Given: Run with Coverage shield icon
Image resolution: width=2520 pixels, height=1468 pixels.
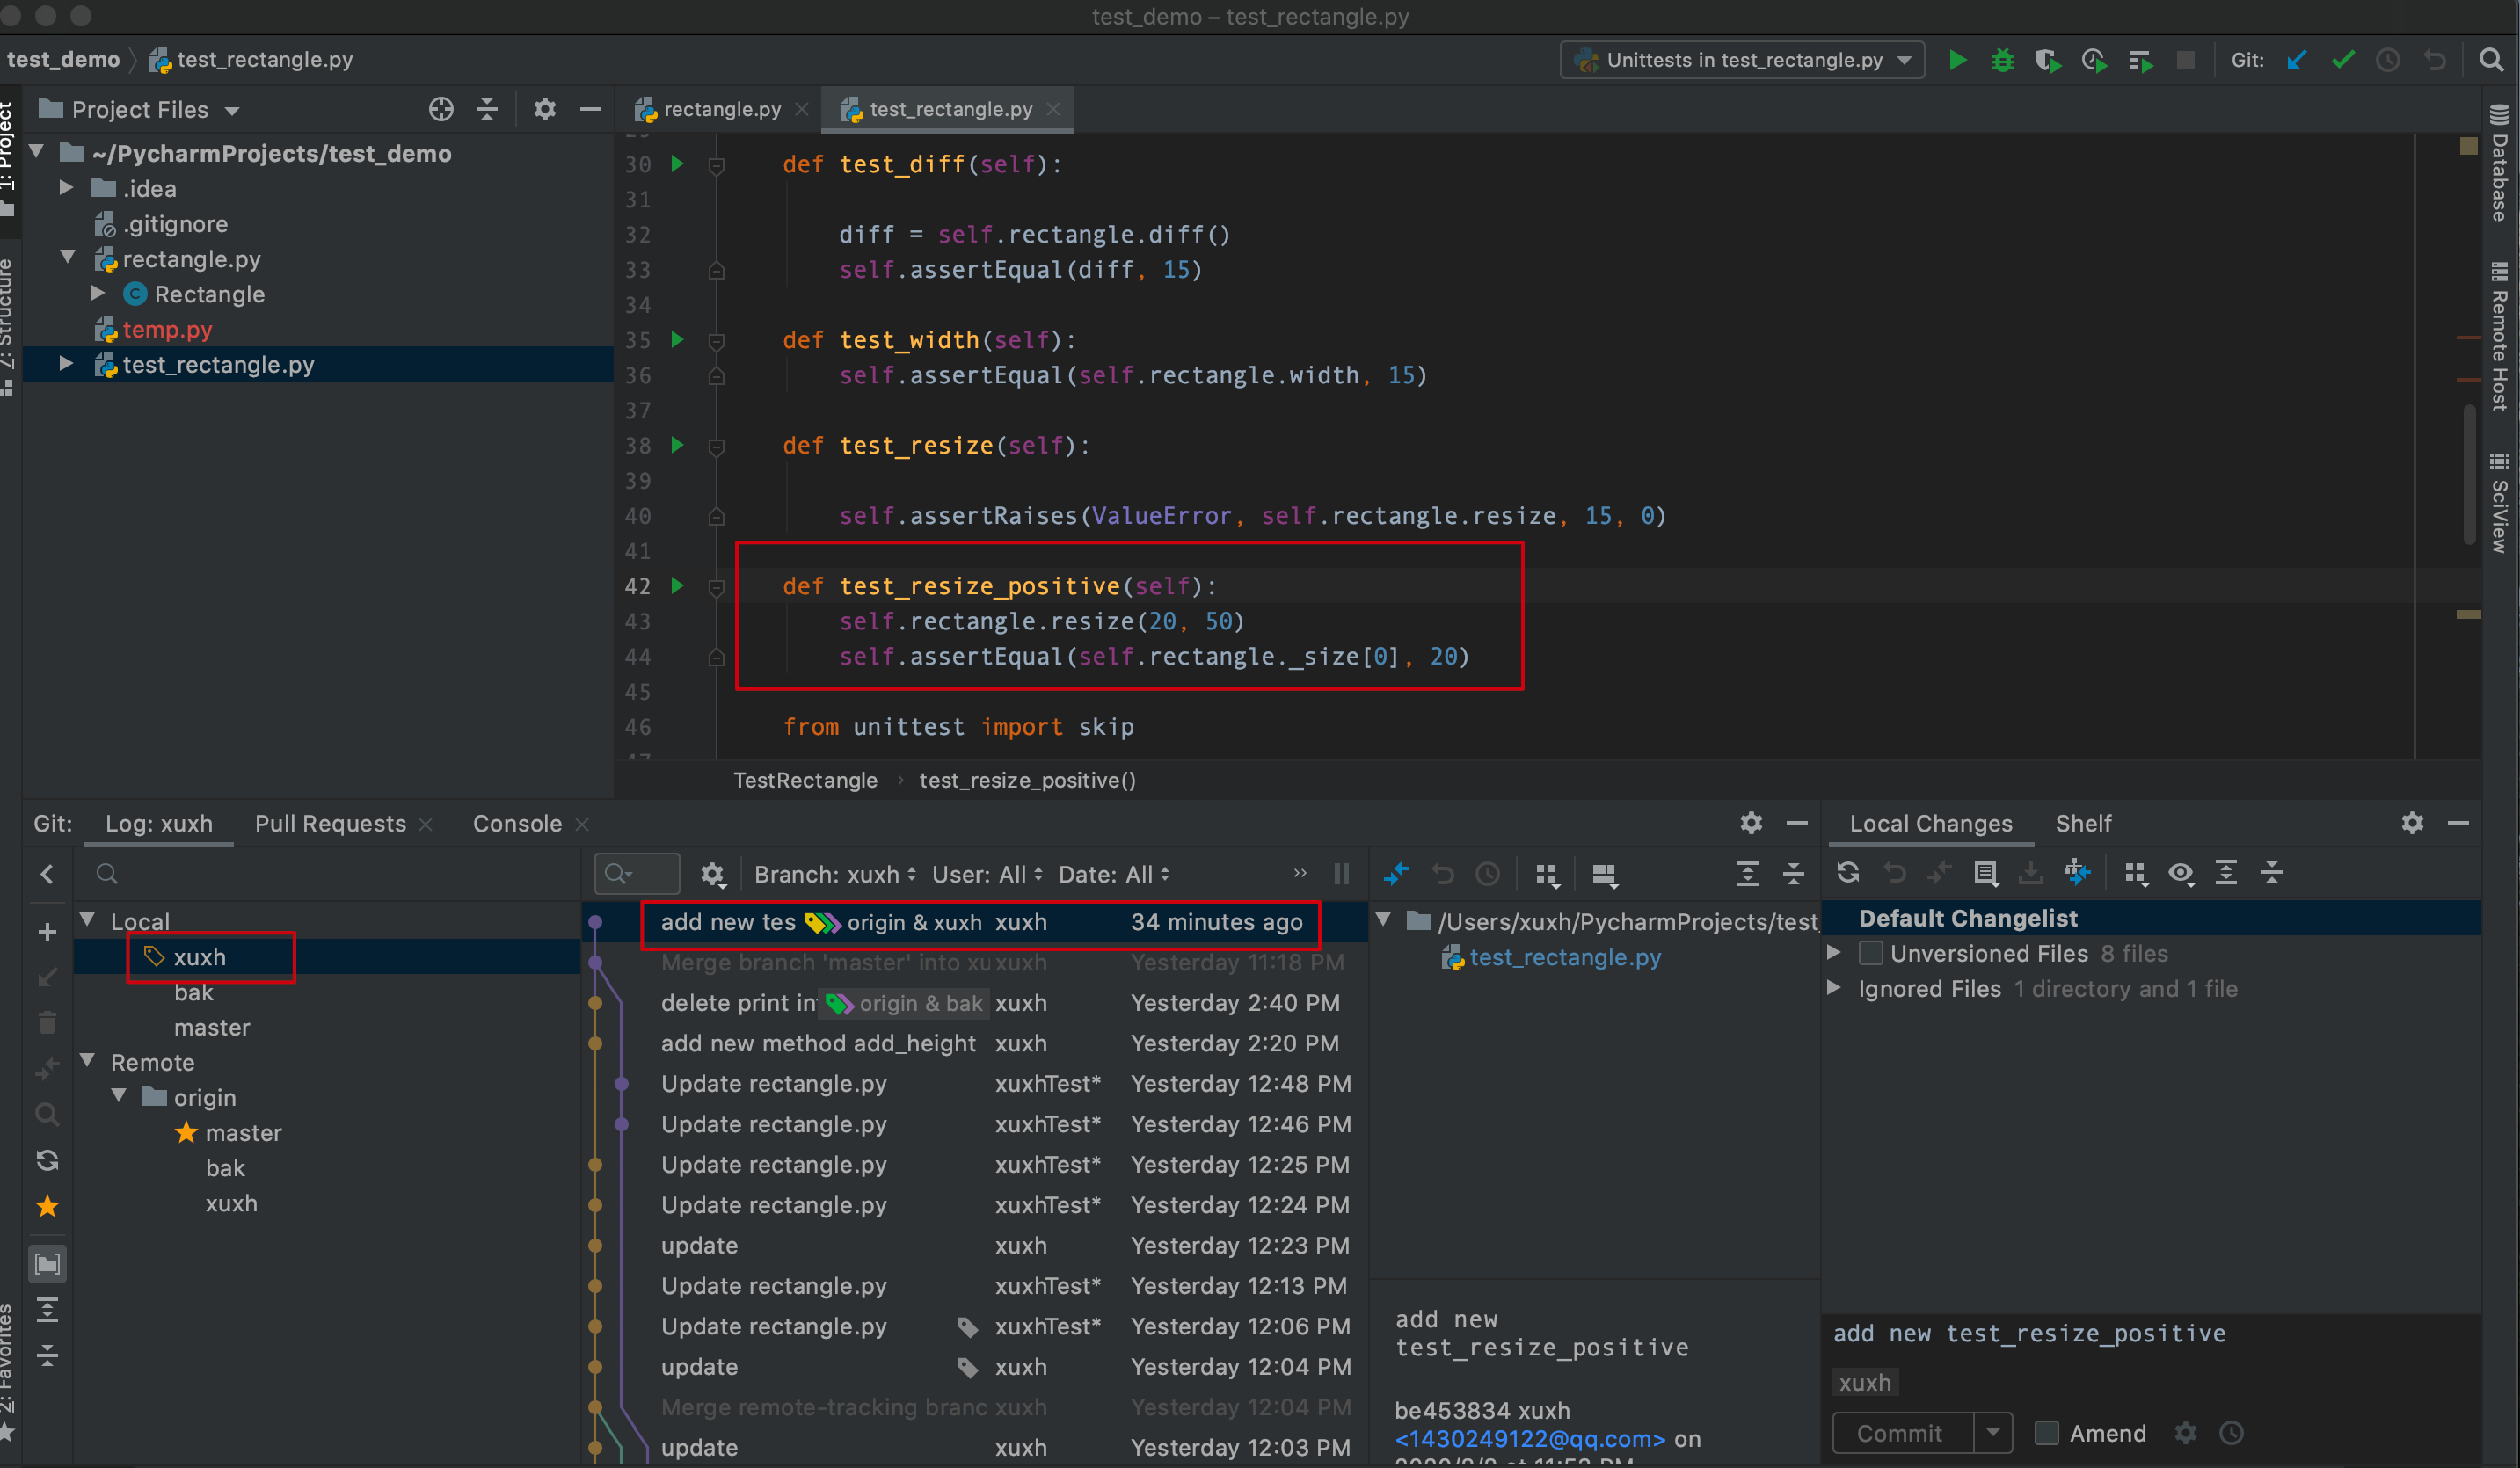Looking at the screenshot, I should pos(2047,60).
